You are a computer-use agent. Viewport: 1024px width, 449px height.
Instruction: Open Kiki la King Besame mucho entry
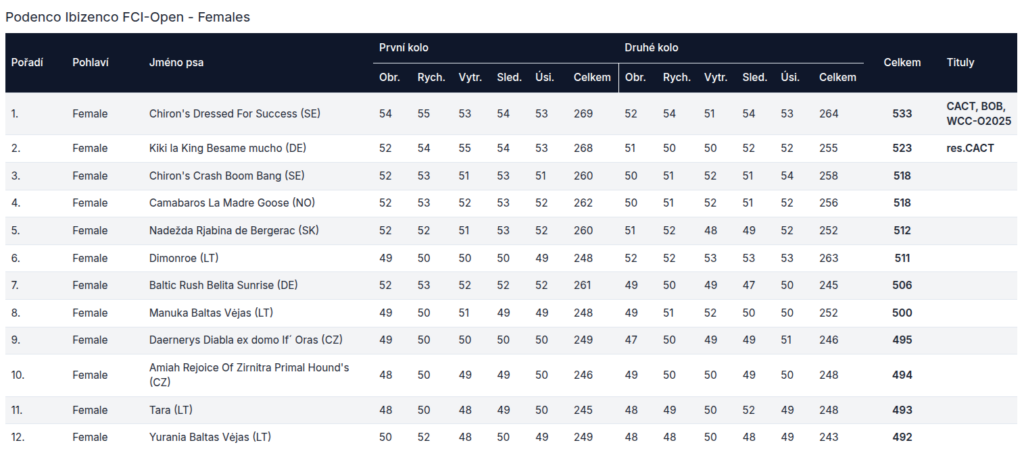tap(227, 148)
